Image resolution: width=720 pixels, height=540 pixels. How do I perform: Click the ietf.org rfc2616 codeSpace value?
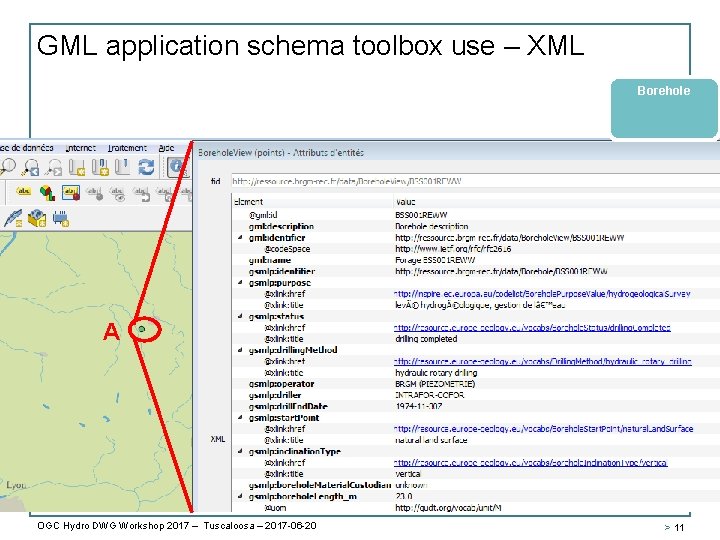(x=453, y=249)
